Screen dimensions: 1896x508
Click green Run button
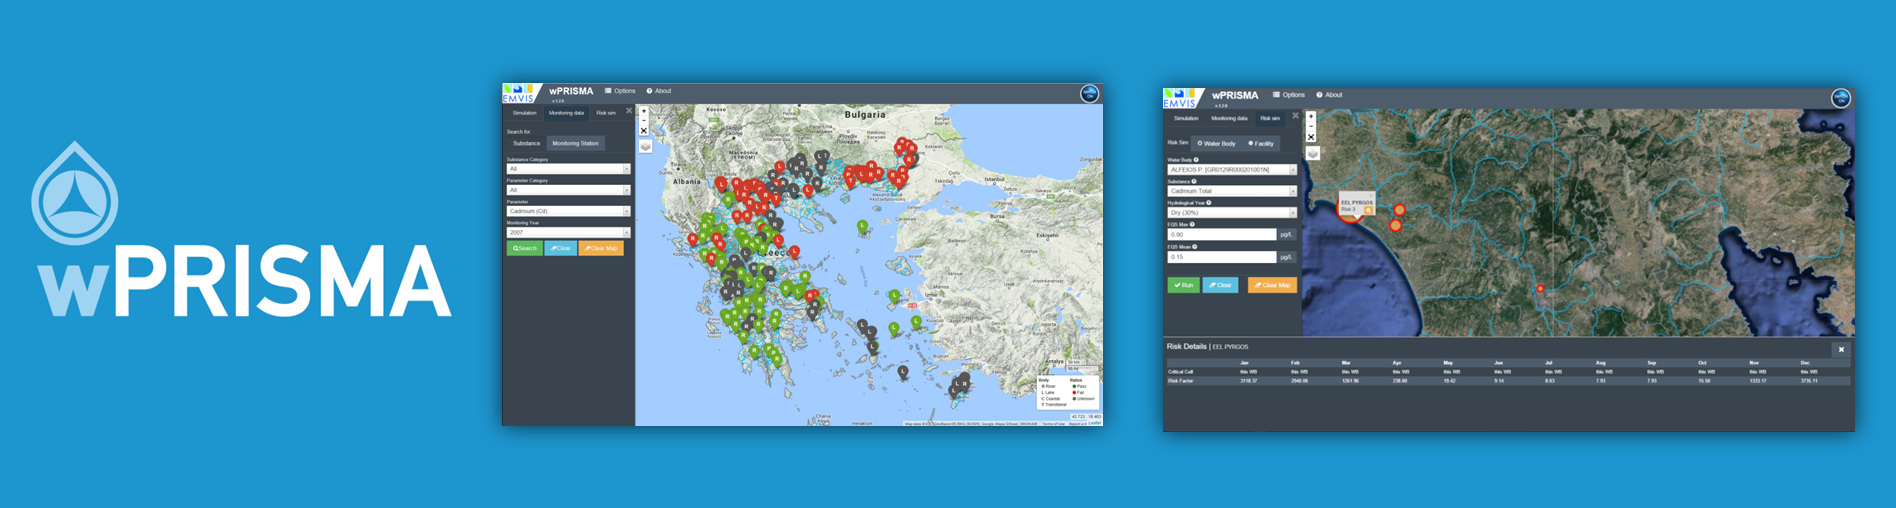click(1184, 285)
